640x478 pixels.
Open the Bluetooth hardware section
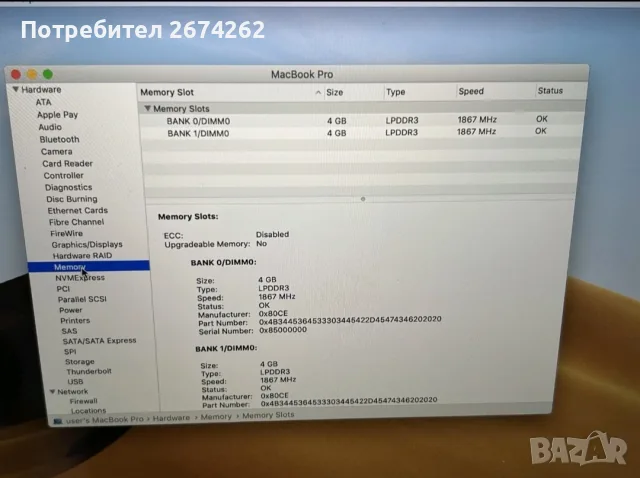click(59, 139)
